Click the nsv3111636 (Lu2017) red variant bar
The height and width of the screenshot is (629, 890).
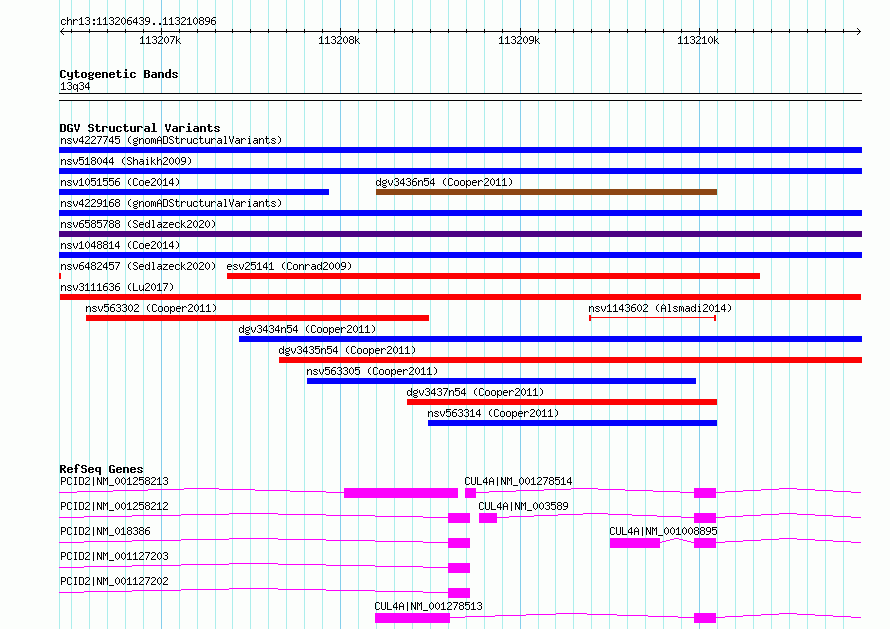point(460,297)
